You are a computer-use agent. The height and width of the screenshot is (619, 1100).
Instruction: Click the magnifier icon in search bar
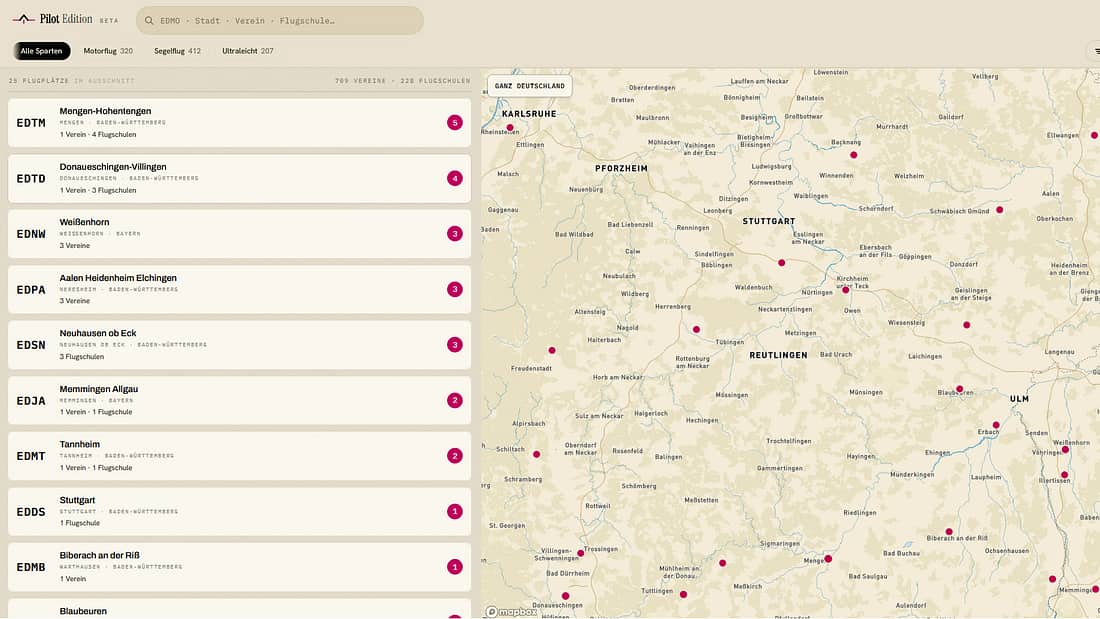(149, 21)
